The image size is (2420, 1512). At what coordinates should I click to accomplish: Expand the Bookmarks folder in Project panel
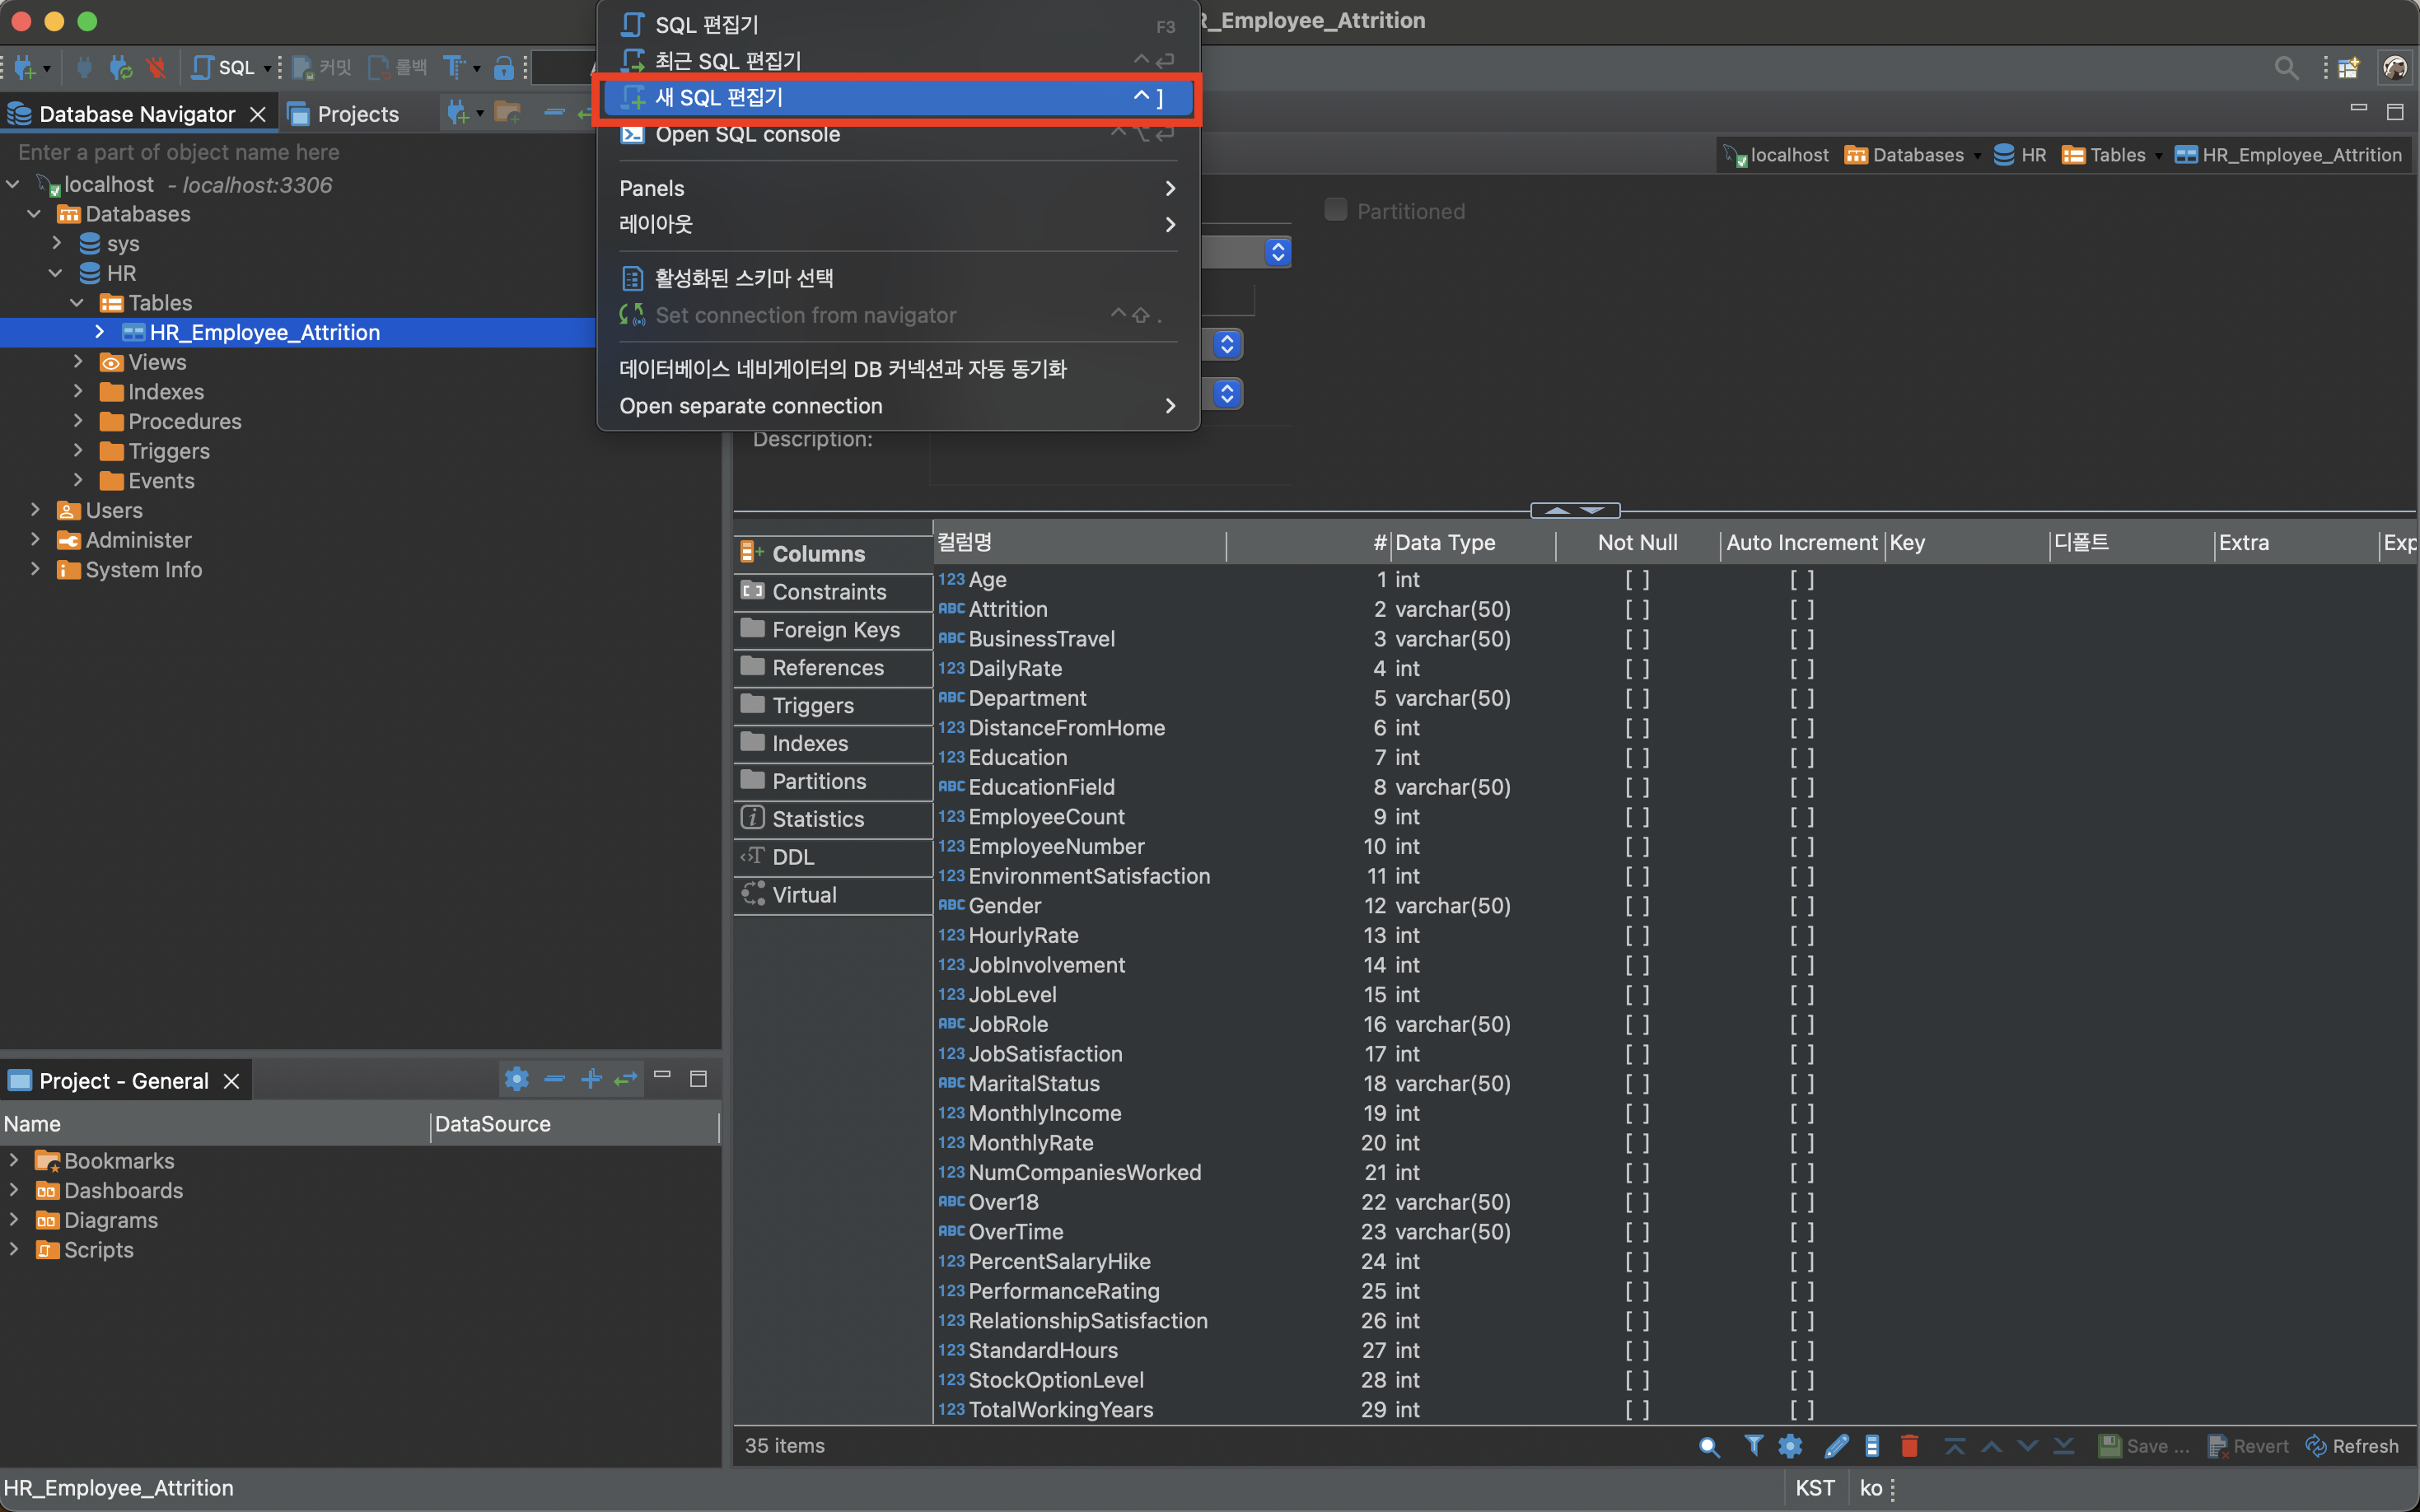coord(14,1161)
